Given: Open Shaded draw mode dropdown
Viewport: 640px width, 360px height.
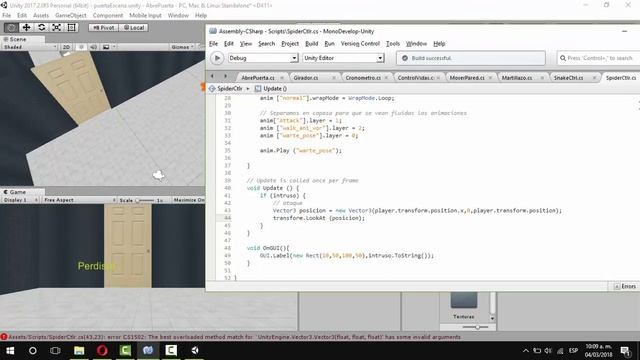Looking at the screenshot, I should click(29, 47).
